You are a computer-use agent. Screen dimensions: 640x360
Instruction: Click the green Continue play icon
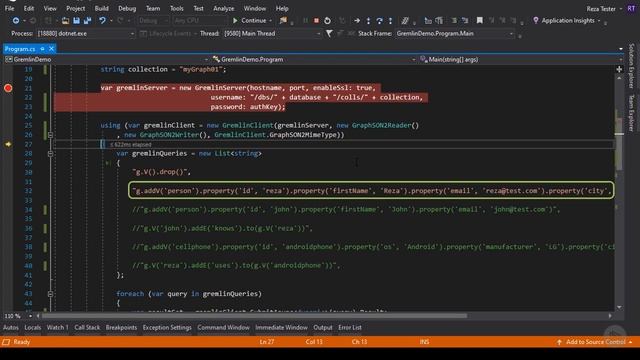pyautogui.click(x=235, y=20)
